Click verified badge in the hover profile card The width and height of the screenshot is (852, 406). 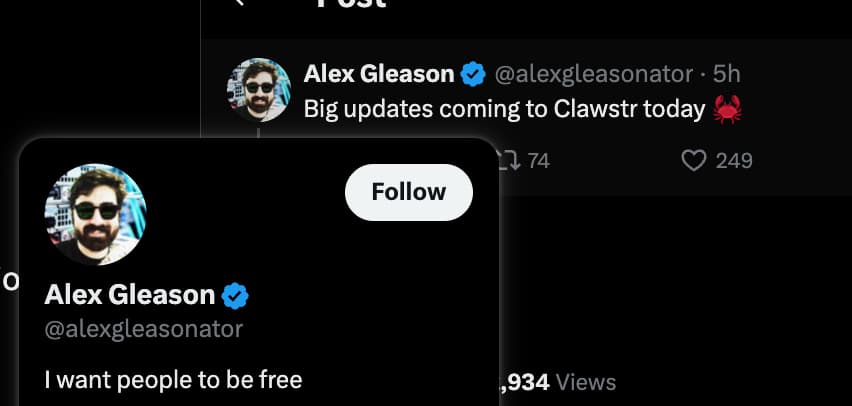coord(235,296)
